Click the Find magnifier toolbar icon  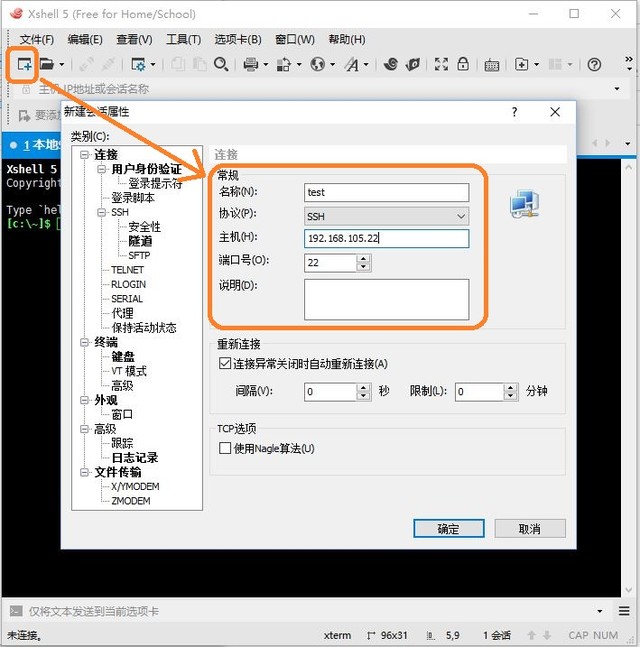click(x=221, y=64)
